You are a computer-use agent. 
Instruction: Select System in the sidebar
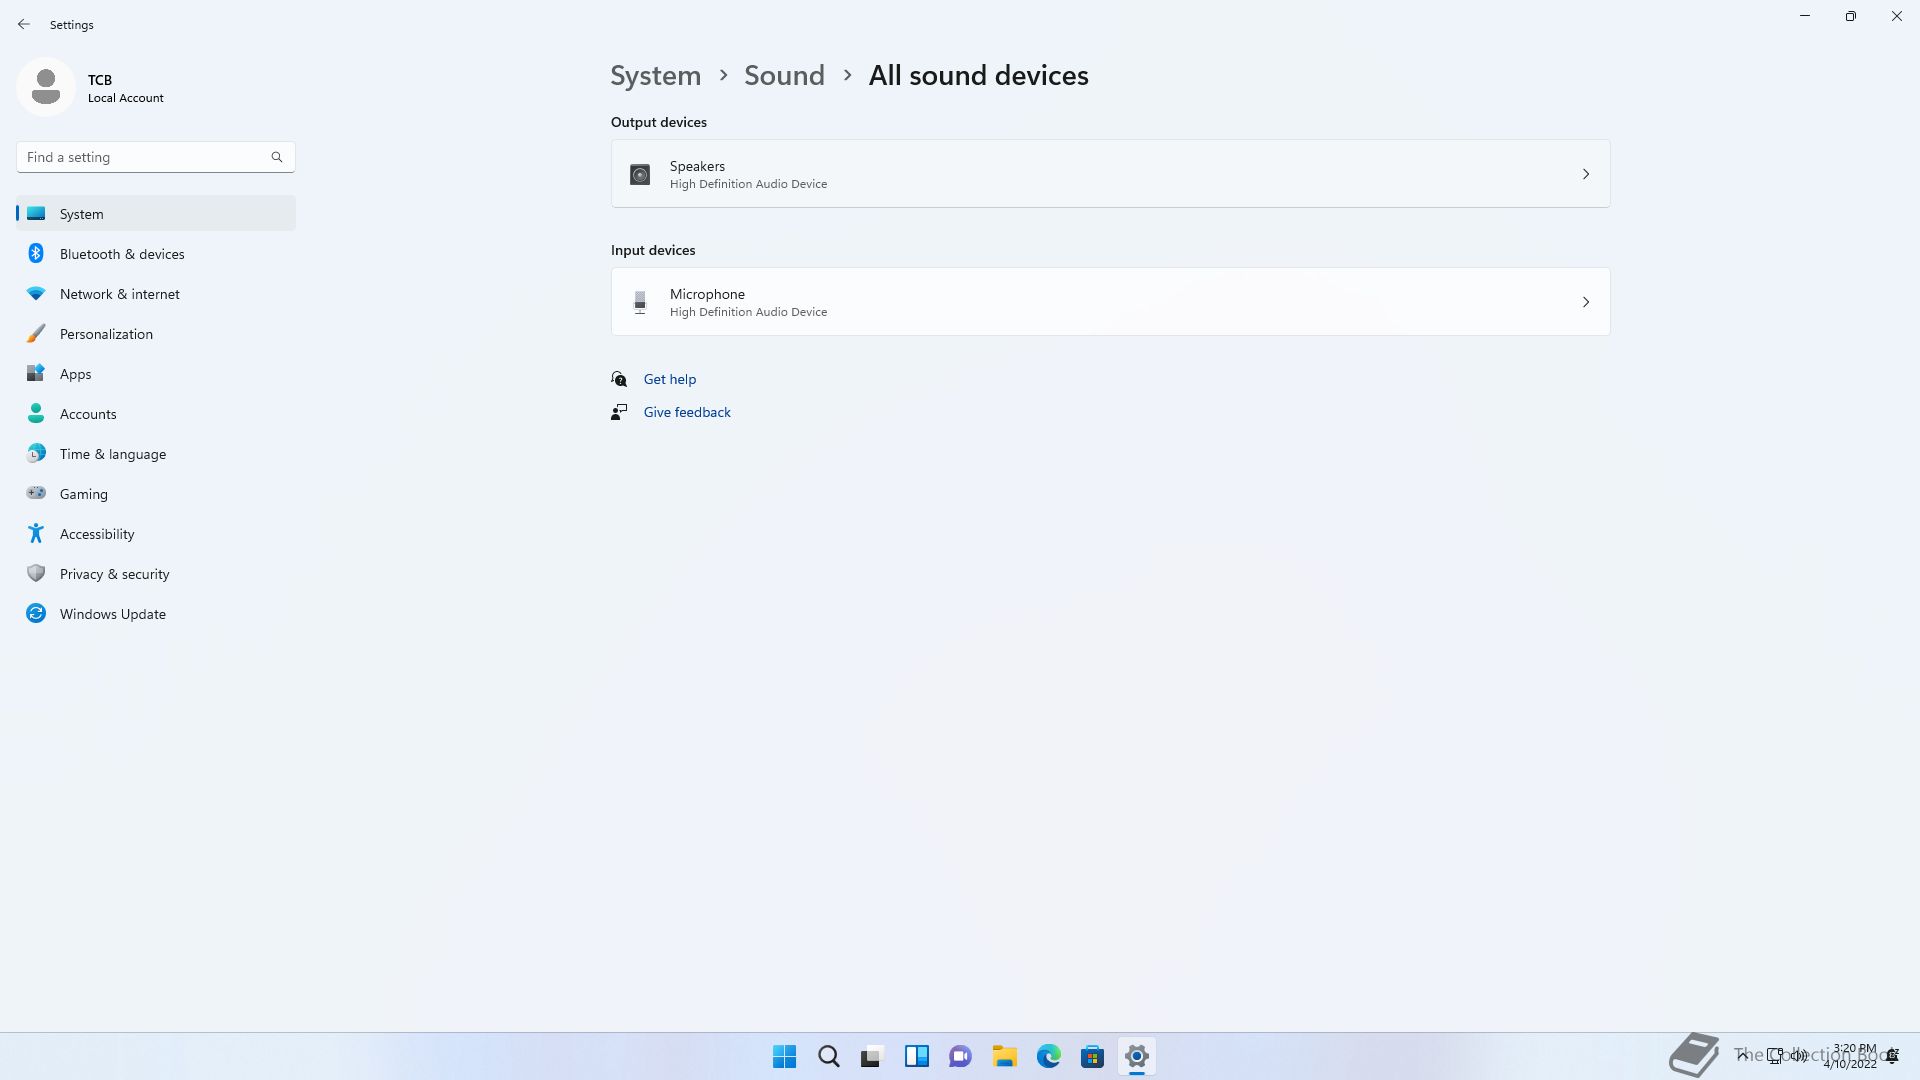156,214
